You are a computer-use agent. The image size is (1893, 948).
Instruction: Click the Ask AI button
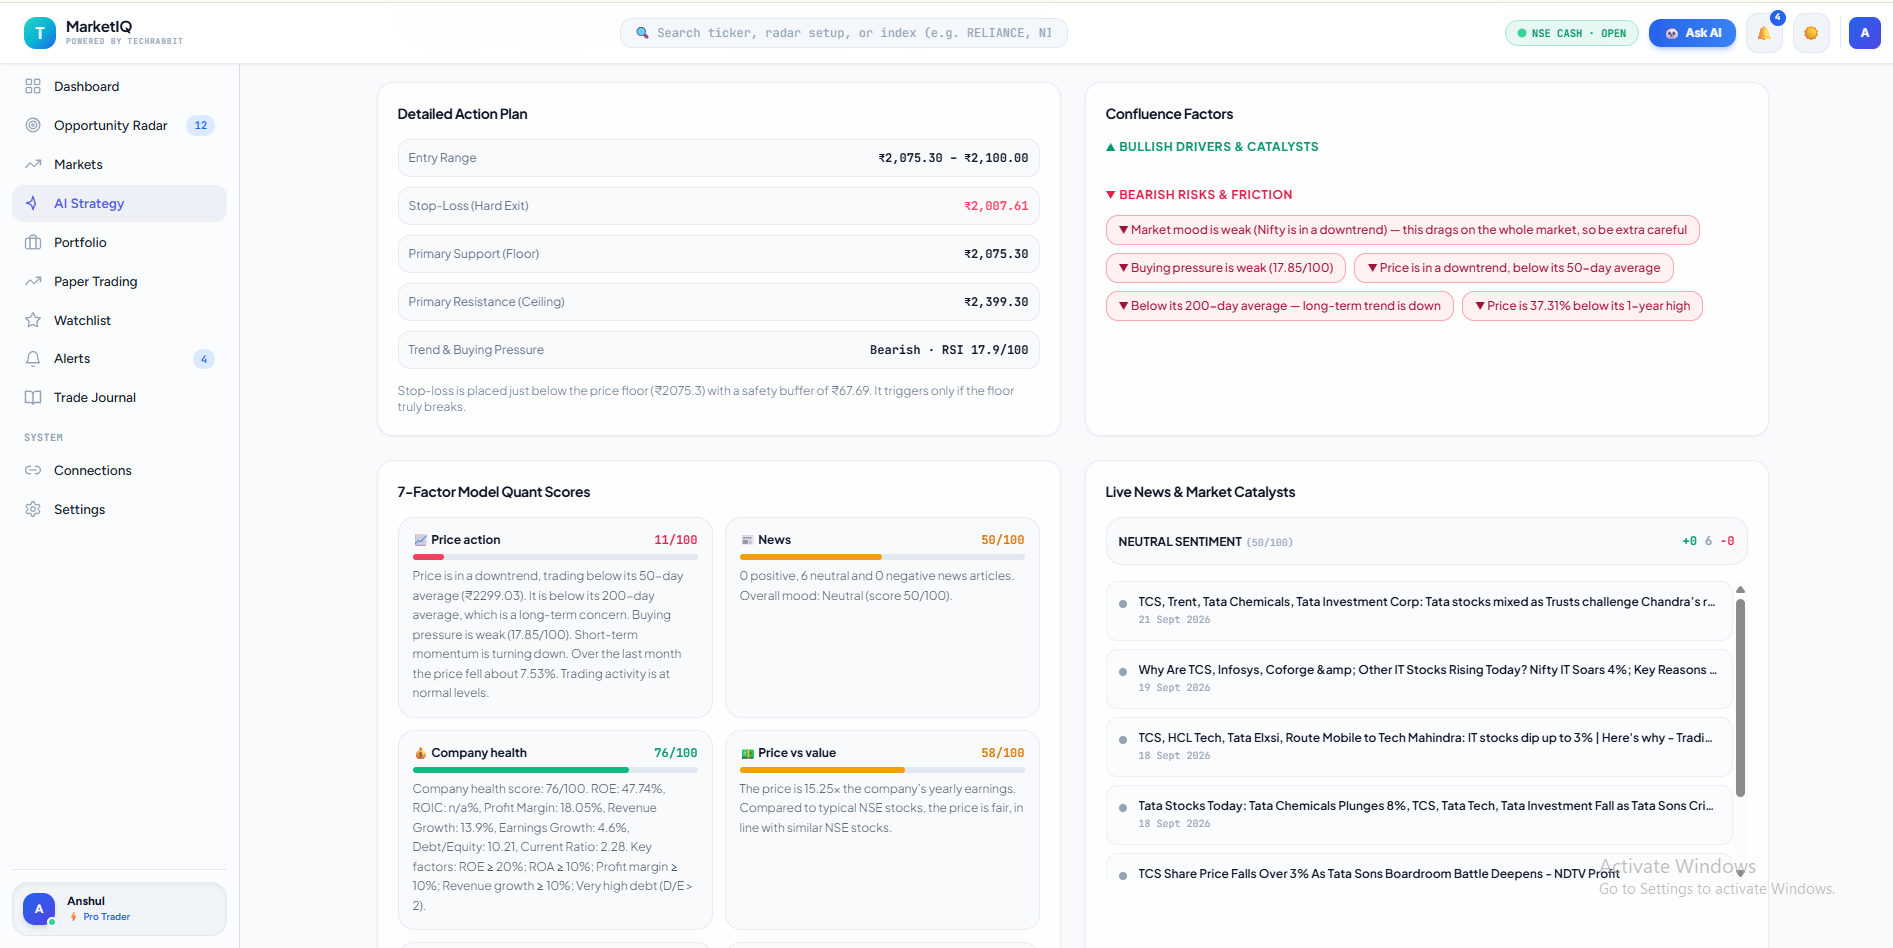click(x=1692, y=33)
